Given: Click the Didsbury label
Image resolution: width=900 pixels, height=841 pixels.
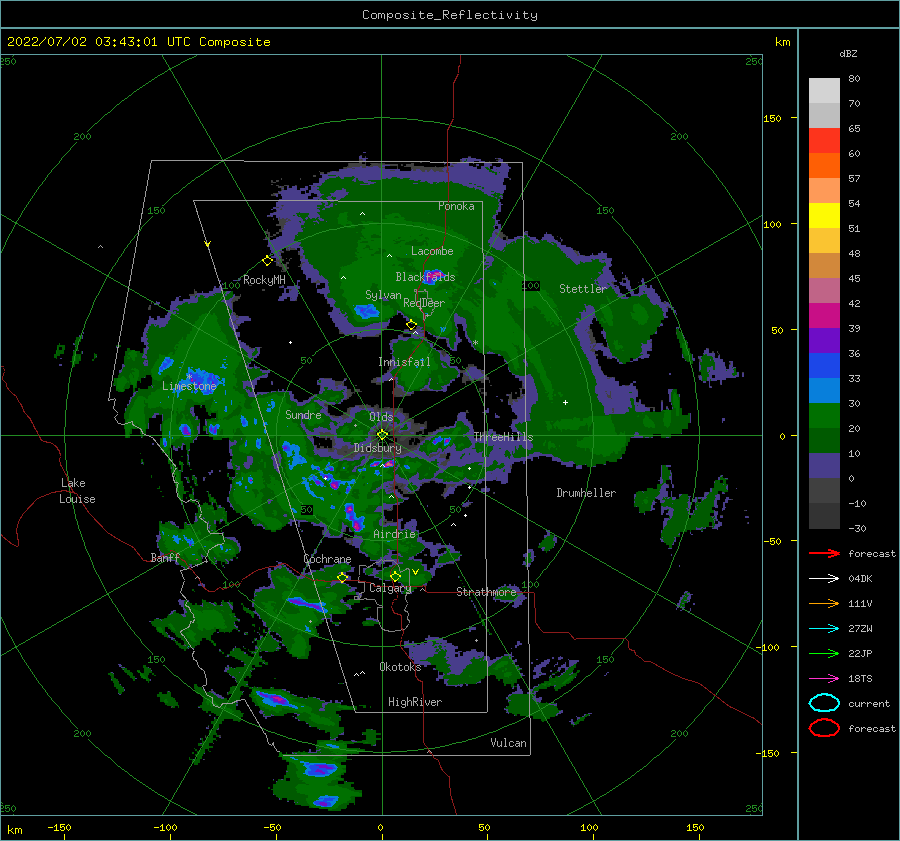Looking at the screenshot, I should tap(377, 448).
